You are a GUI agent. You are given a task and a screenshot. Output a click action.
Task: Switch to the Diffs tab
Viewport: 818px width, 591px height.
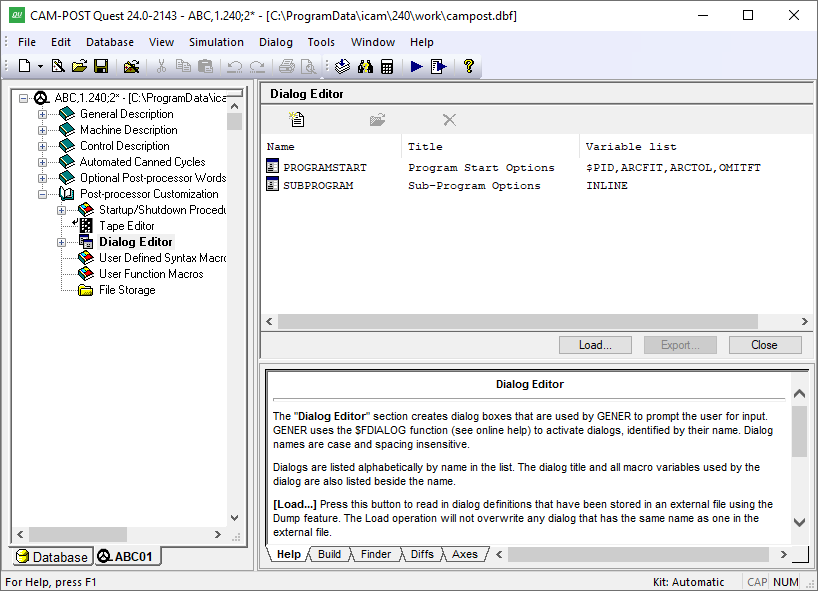coord(422,554)
